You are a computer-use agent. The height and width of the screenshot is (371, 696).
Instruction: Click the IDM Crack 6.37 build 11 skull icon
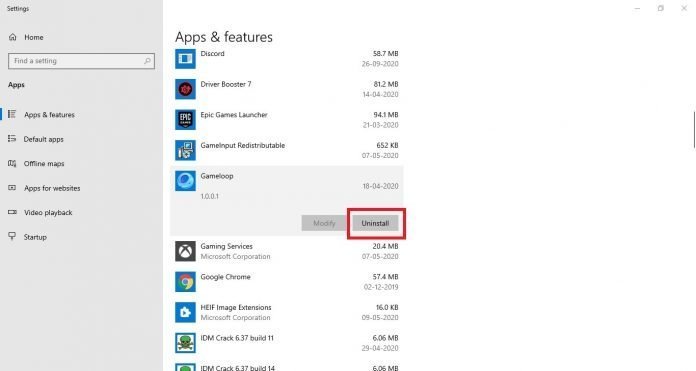(x=185, y=343)
